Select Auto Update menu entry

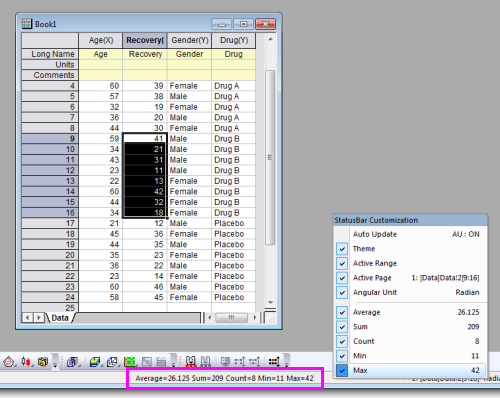click(x=410, y=234)
